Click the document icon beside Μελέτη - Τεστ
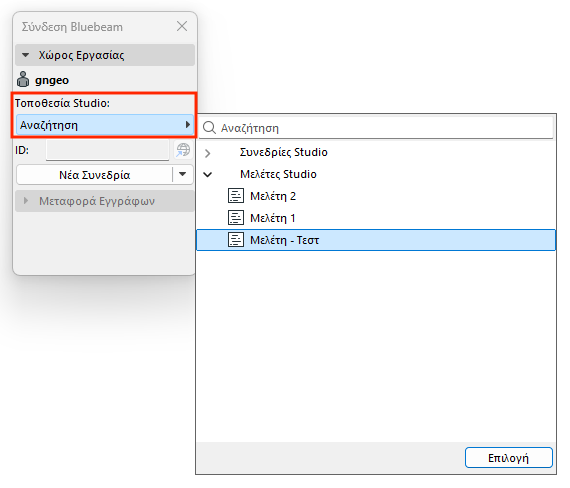This screenshot has width=570, height=488. [x=236, y=240]
